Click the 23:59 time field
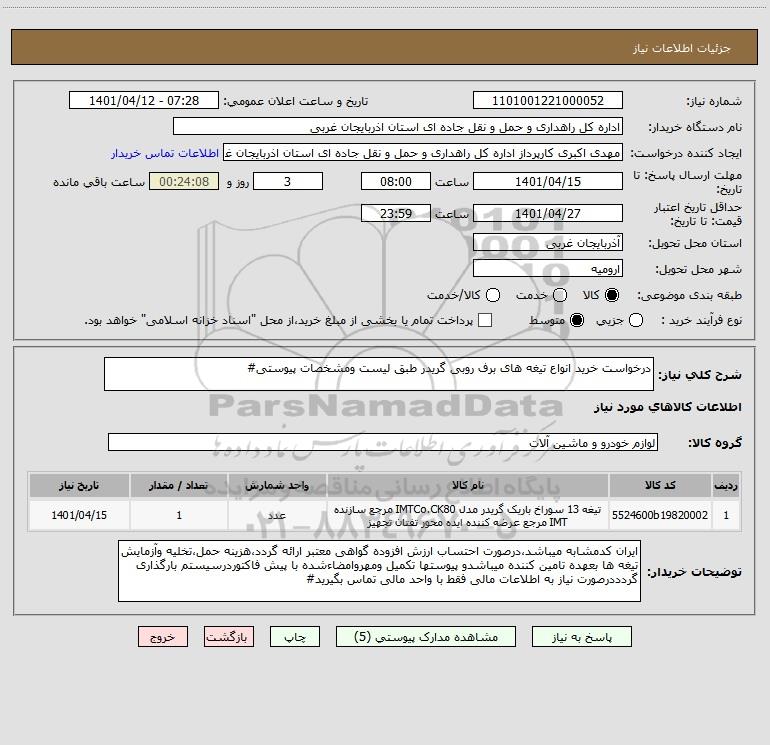The height and width of the screenshot is (745, 770). click(396, 213)
